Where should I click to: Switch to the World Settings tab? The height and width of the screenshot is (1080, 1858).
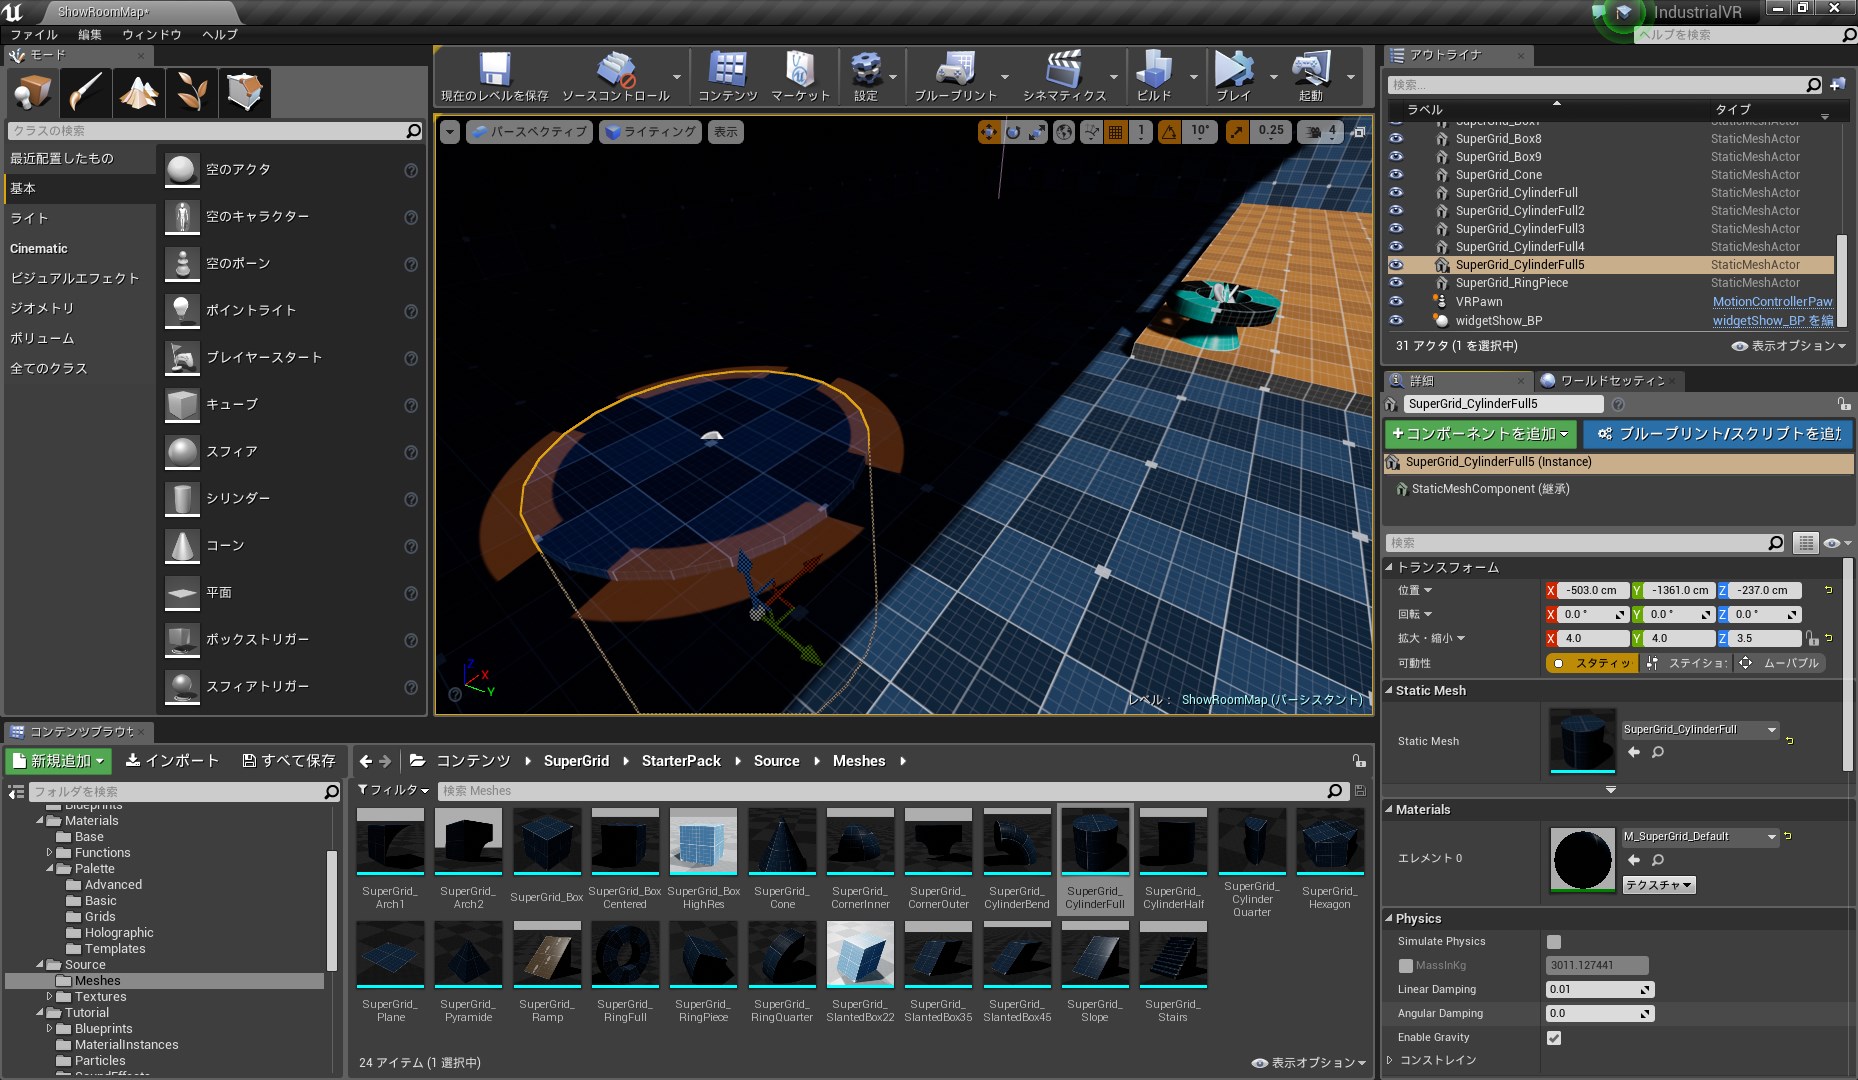[1608, 381]
